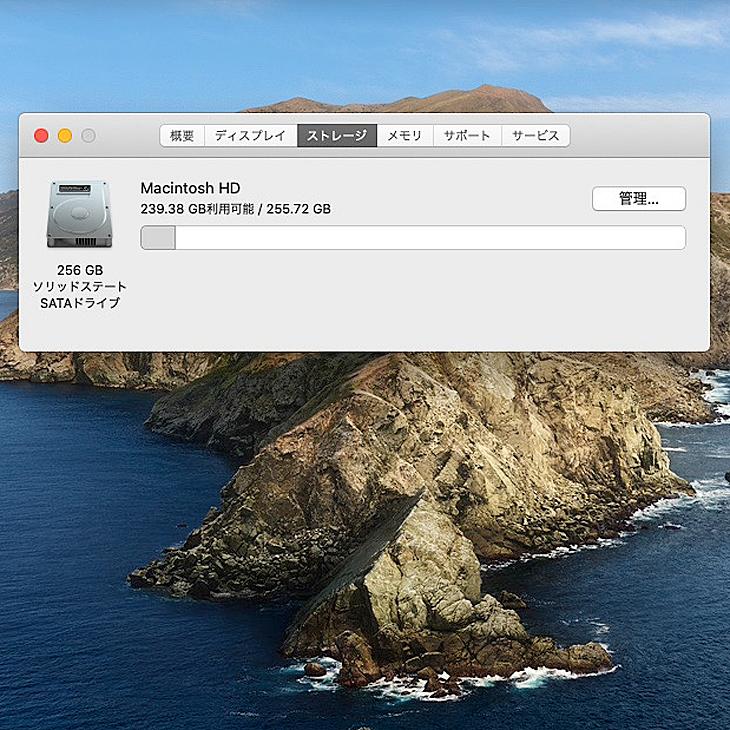Open the 概要 tab
Image resolution: width=730 pixels, height=730 pixels.
point(181,136)
